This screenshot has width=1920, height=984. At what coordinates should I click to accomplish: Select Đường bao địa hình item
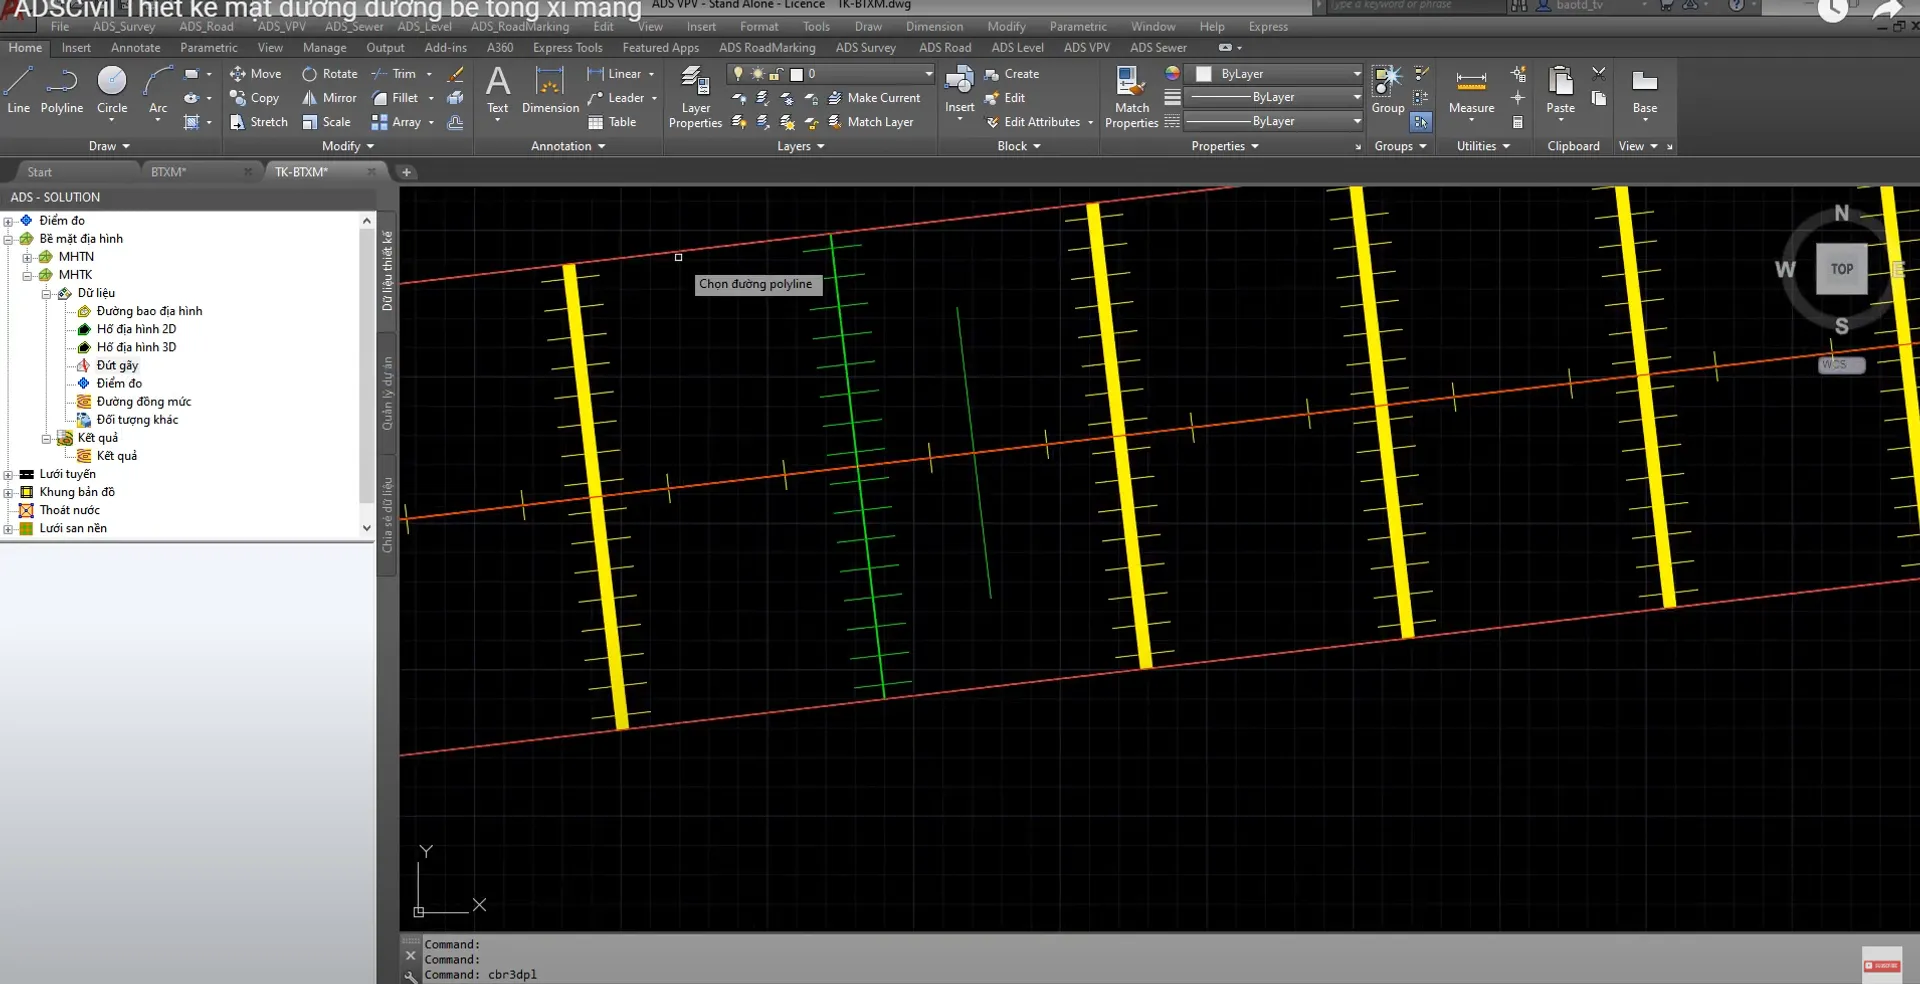coord(149,311)
